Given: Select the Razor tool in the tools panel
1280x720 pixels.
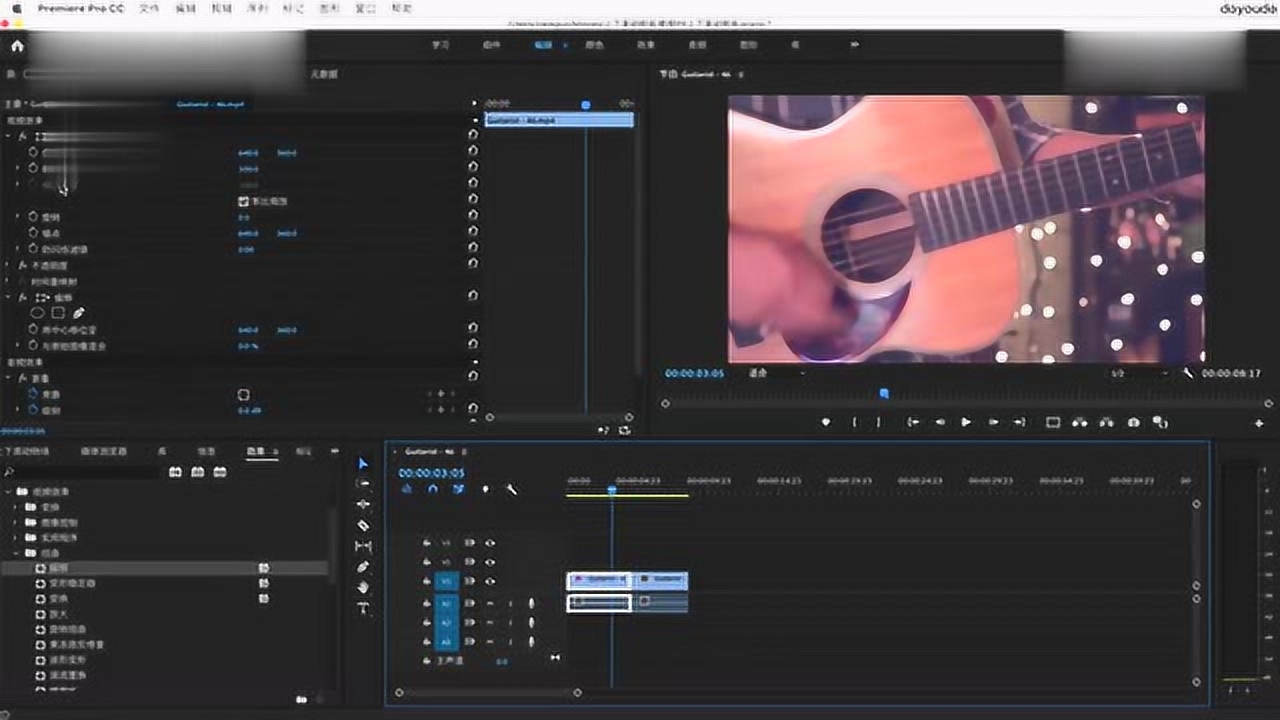Looking at the screenshot, I should pos(363,525).
